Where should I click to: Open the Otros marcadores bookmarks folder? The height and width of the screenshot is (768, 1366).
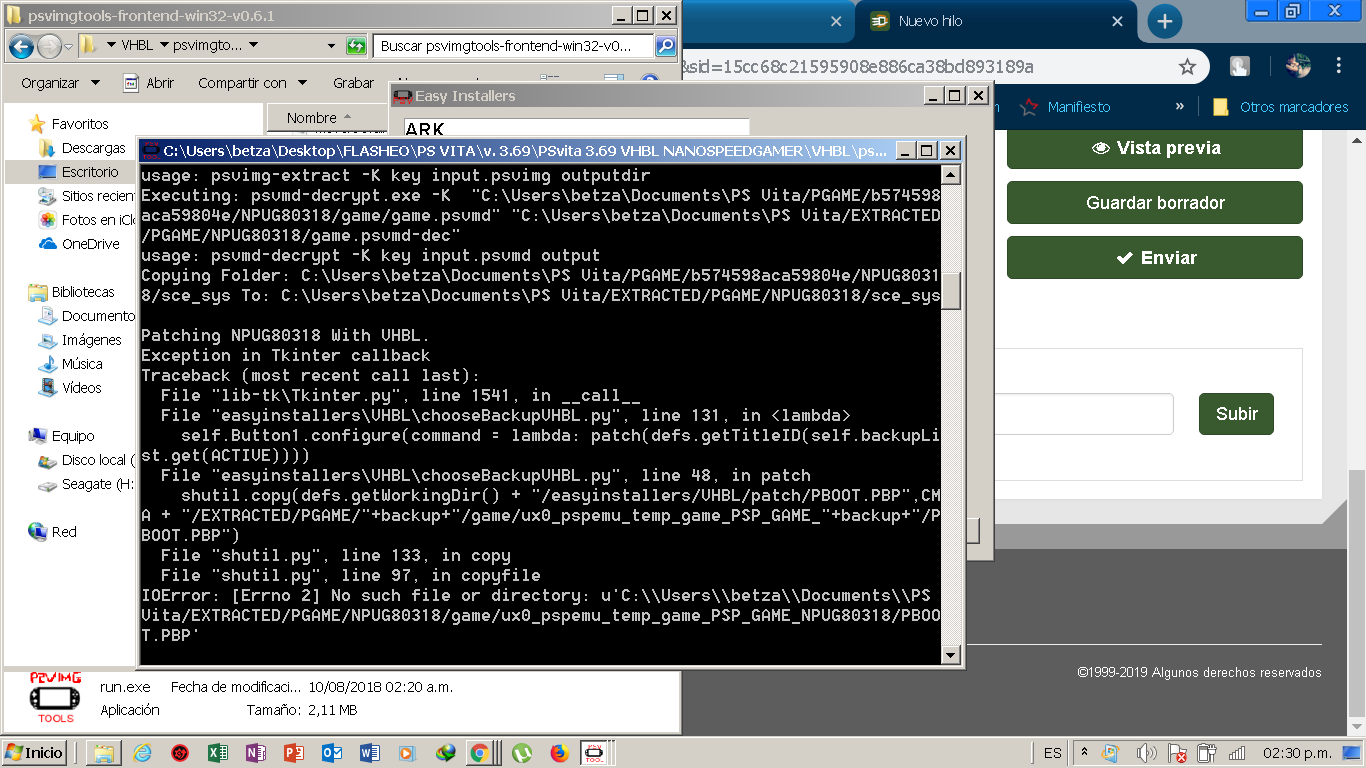tap(1280, 107)
